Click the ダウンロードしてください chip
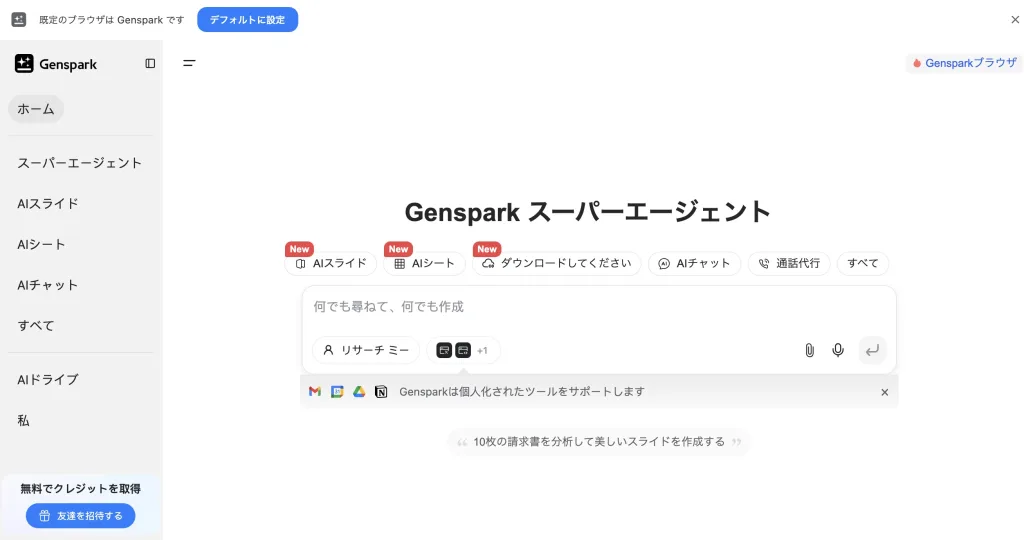The width and height of the screenshot is (1024, 540). point(556,263)
